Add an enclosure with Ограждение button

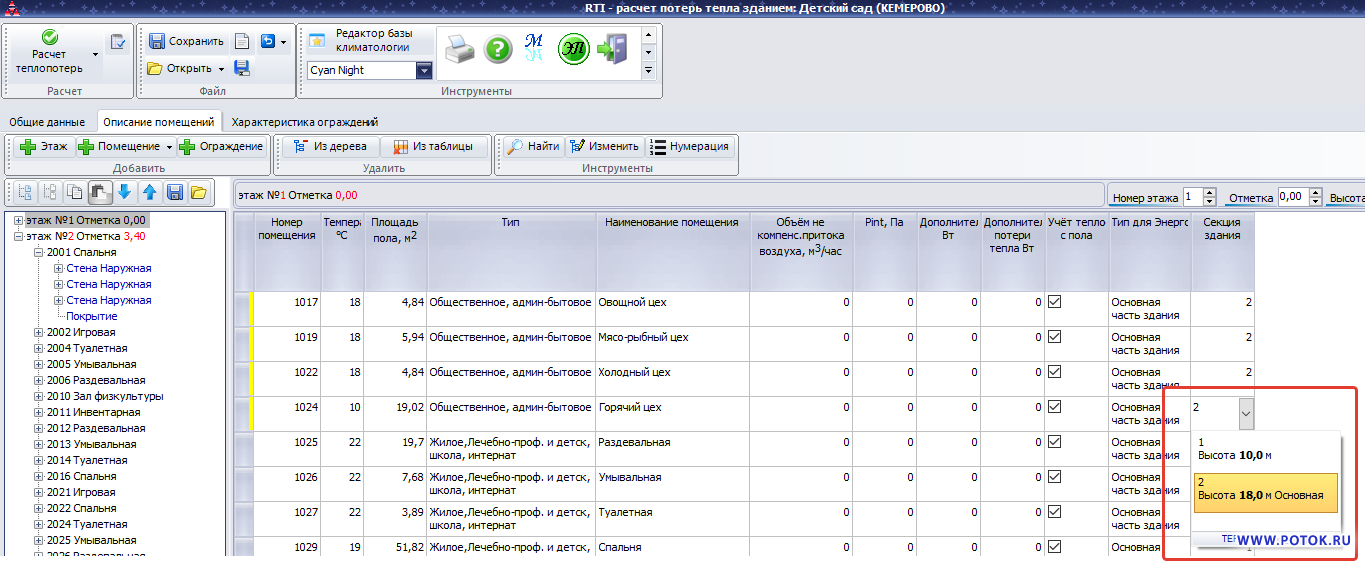point(222,146)
